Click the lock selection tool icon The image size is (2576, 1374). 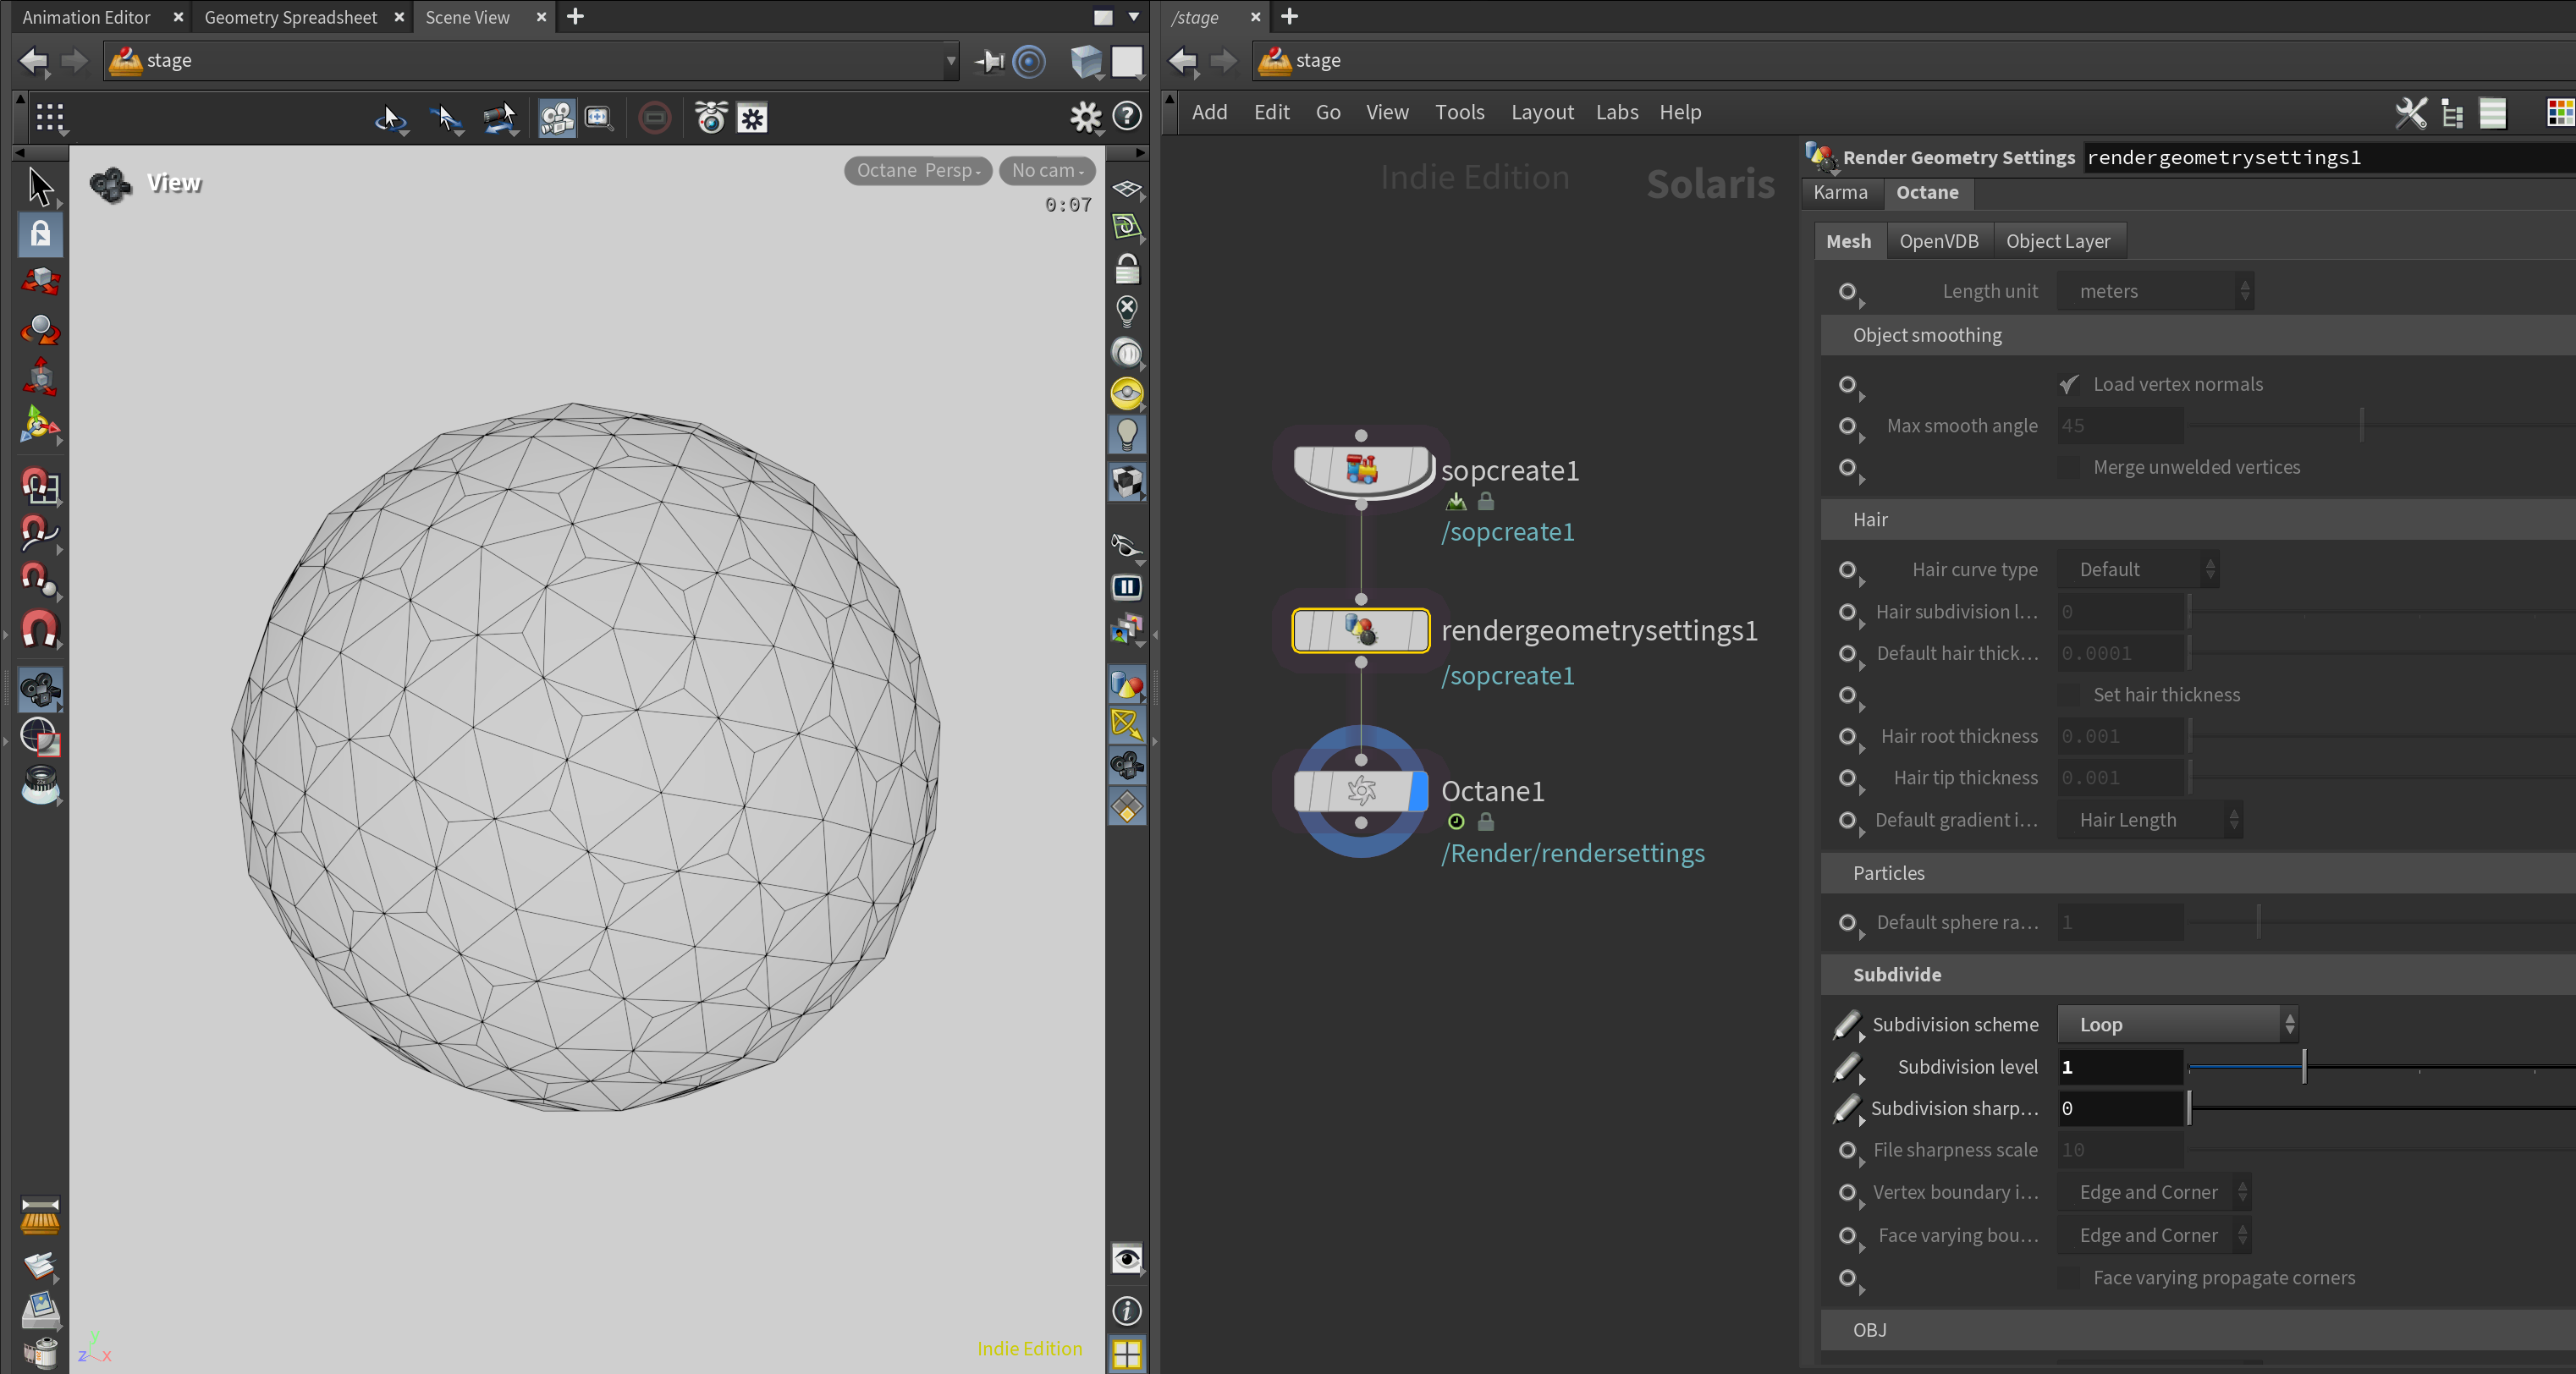(x=40, y=234)
